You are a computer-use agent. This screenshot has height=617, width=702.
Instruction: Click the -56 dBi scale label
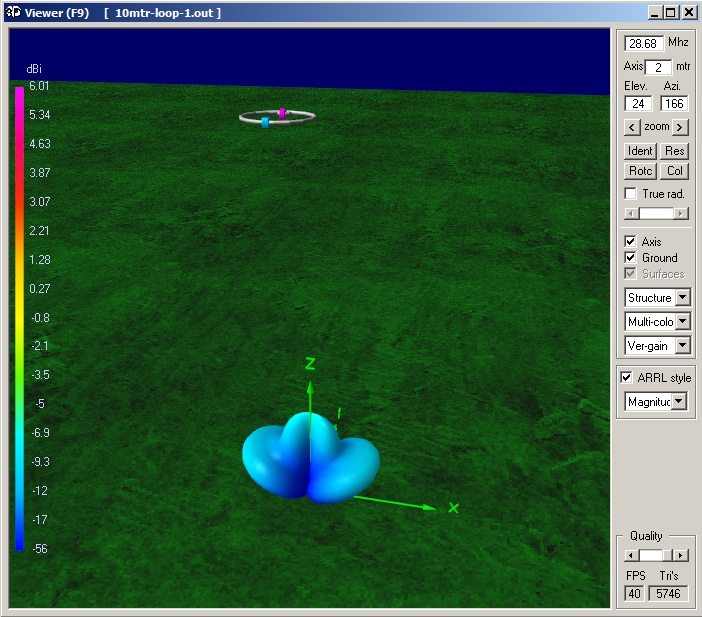click(40, 548)
